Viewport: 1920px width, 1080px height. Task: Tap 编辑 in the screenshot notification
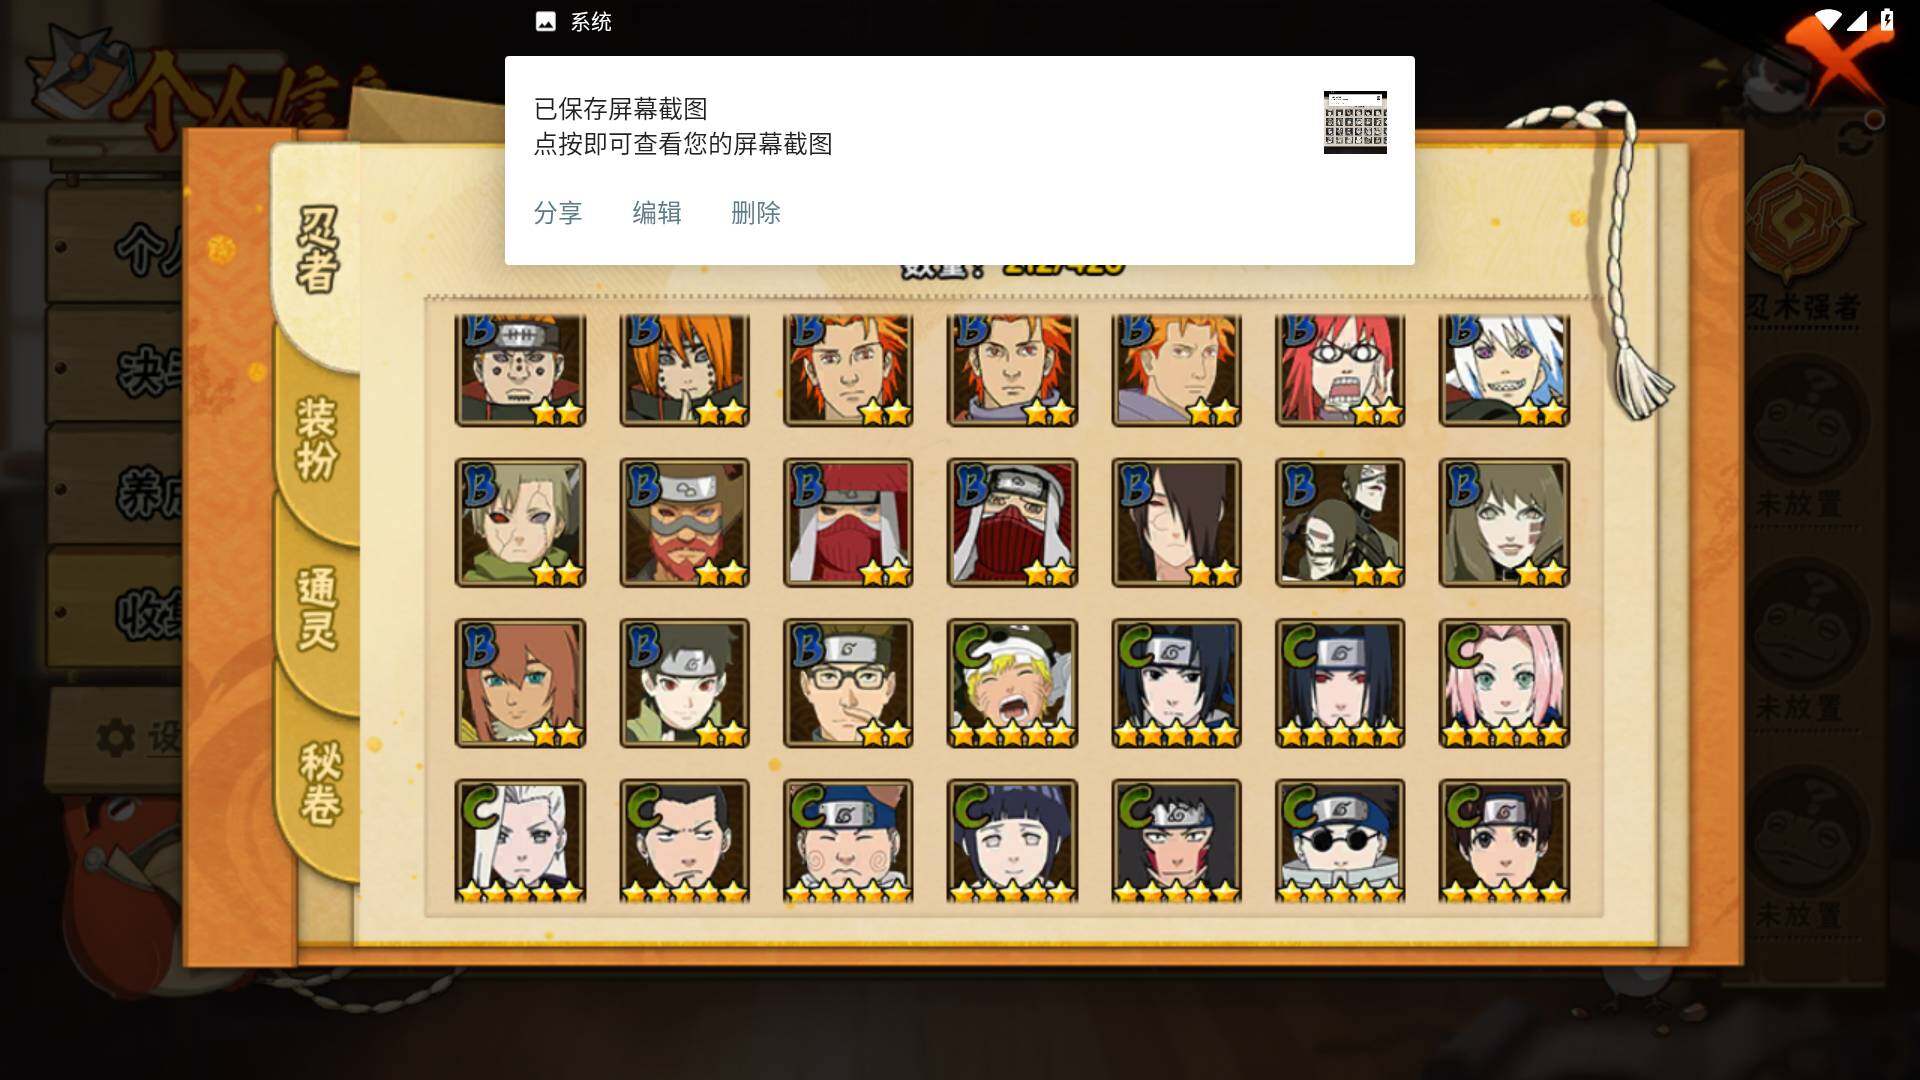657,212
